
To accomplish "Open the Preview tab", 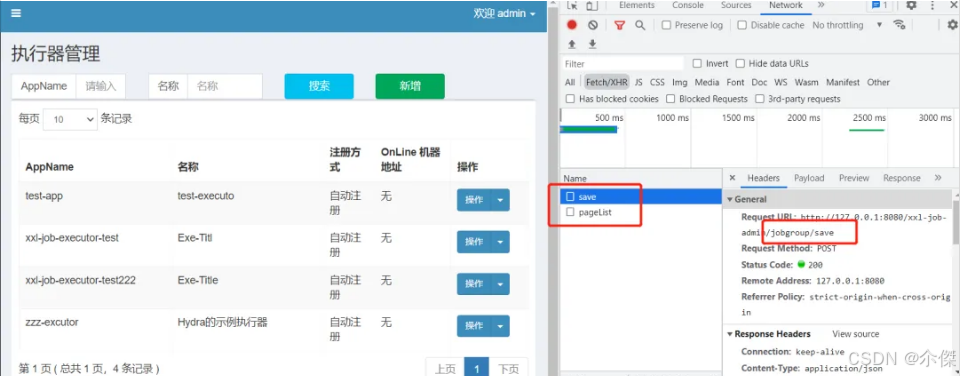I will (854, 178).
